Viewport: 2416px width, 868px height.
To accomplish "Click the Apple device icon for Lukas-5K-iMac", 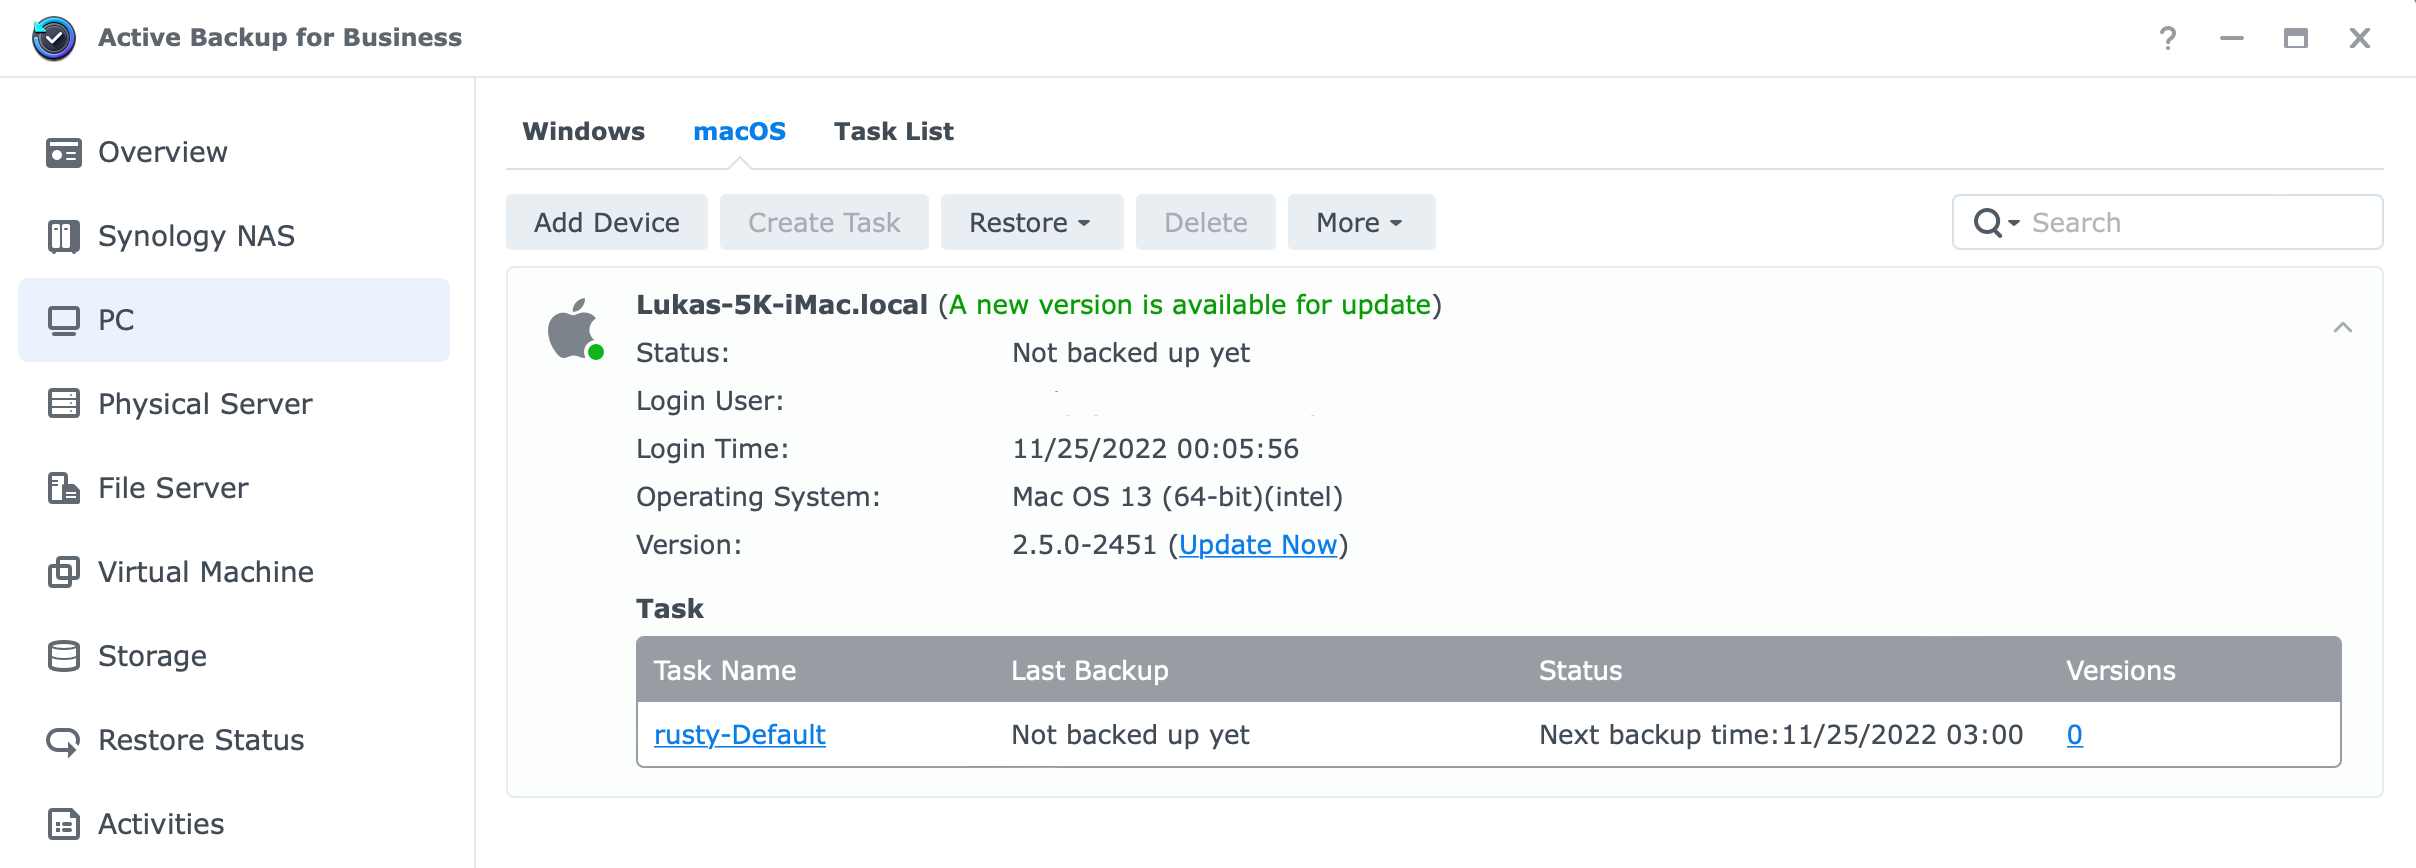I will 575,329.
